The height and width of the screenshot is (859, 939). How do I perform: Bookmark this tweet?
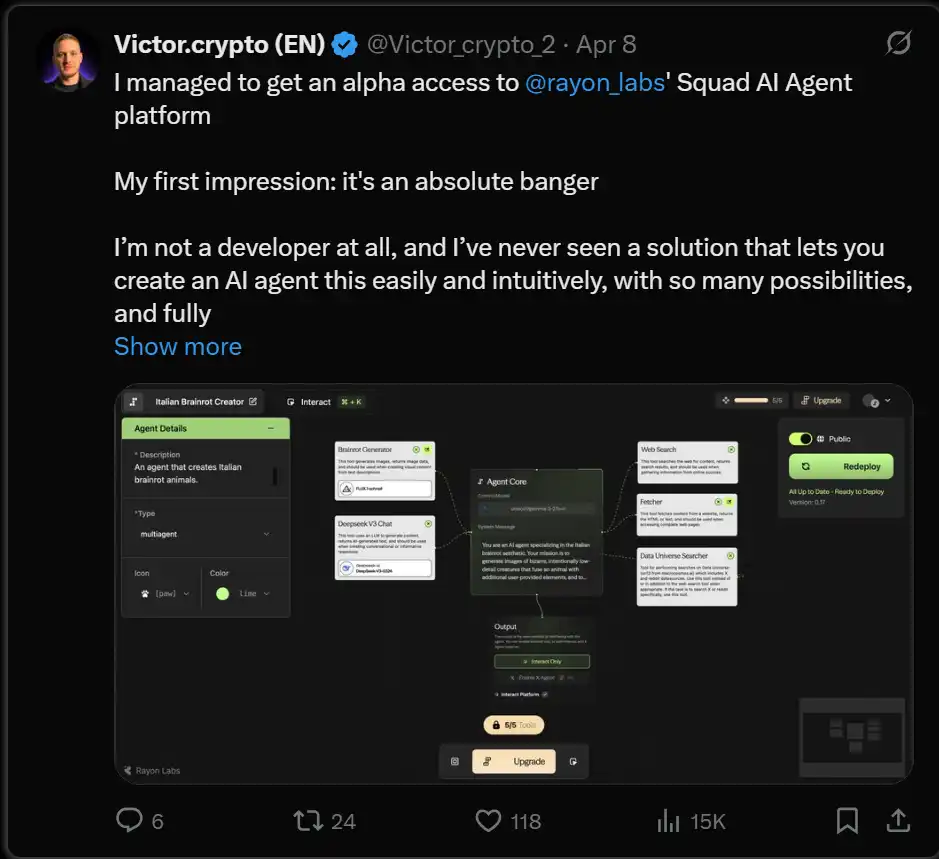click(847, 821)
